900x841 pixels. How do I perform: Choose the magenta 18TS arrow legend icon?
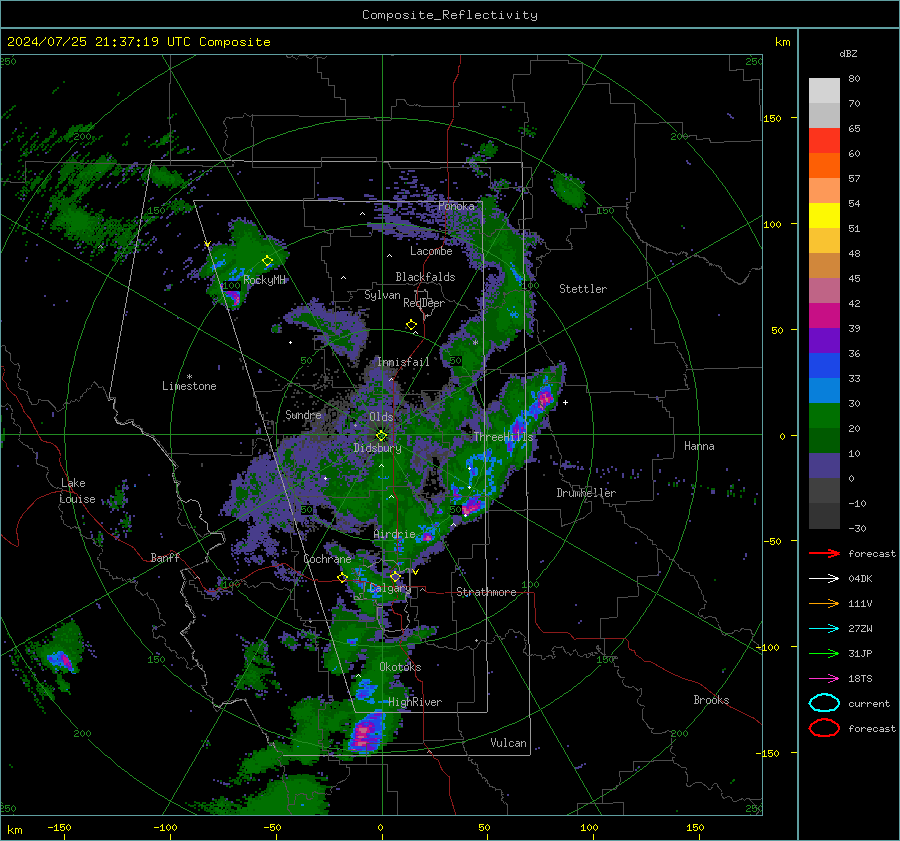point(824,679)
